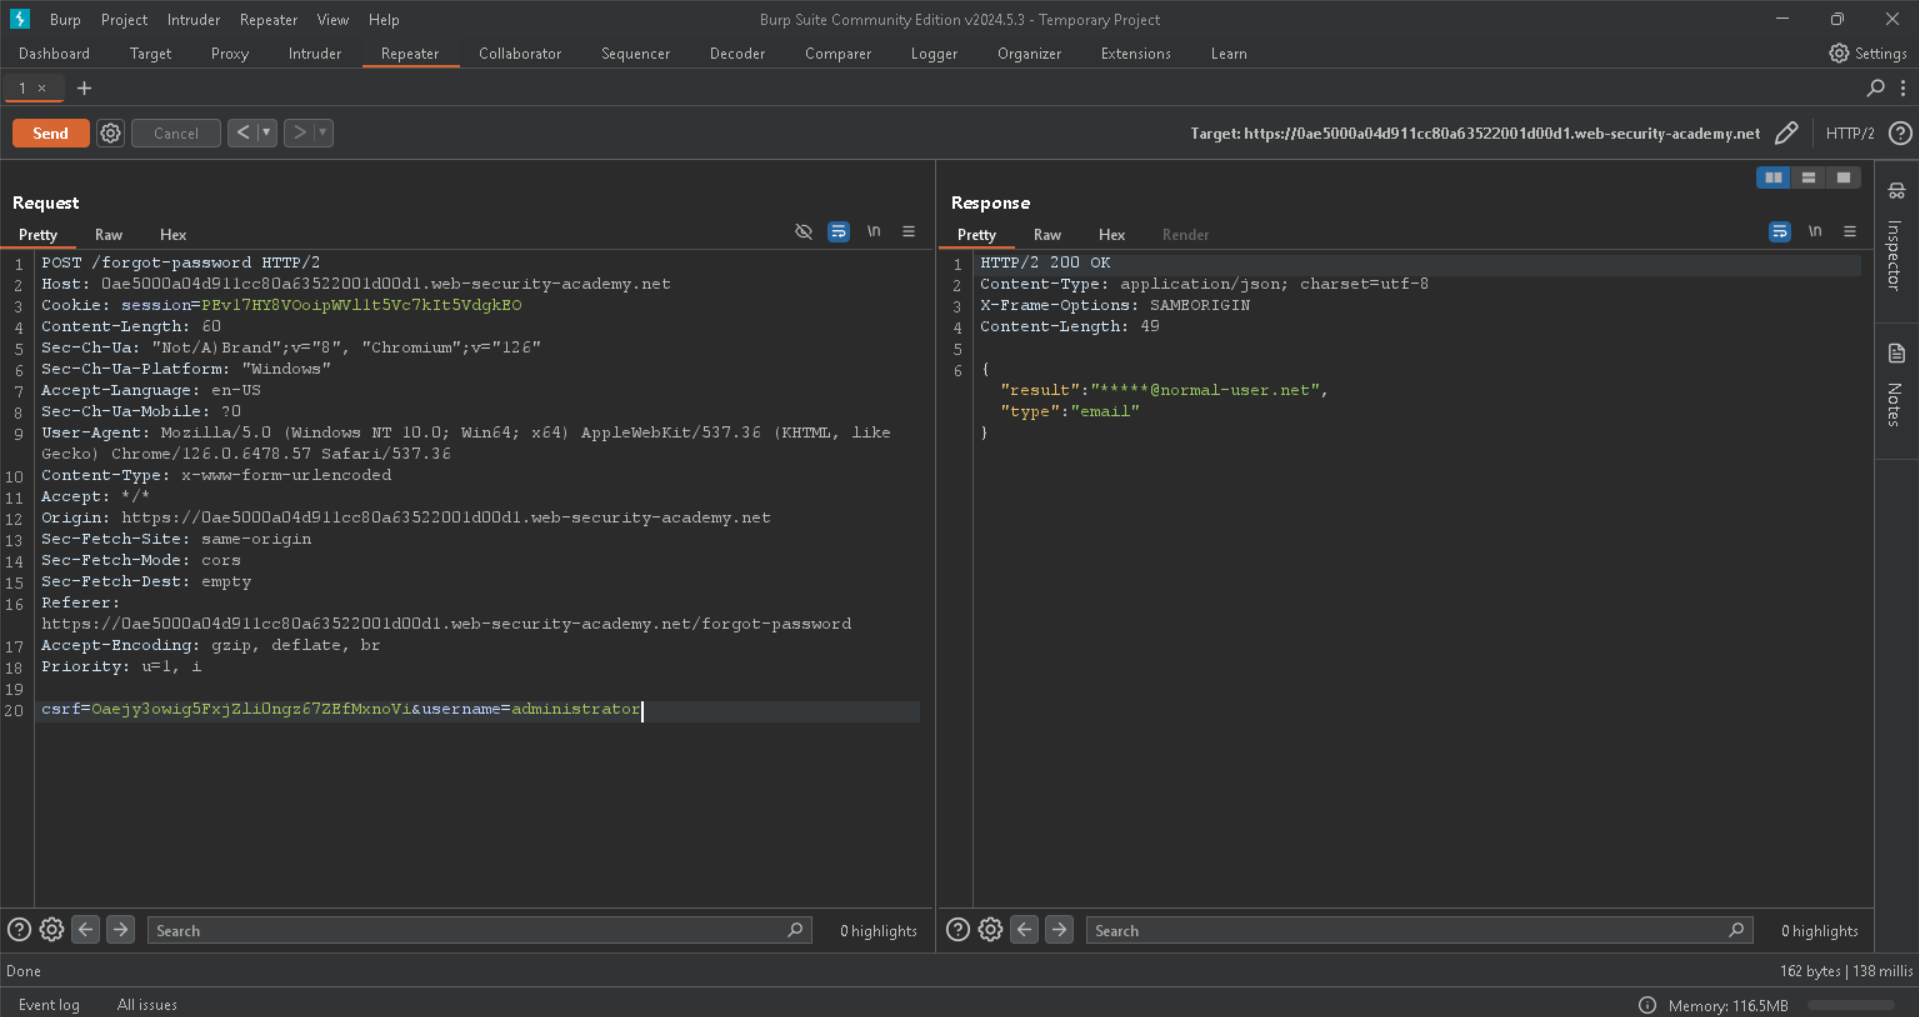Open Repeater send options gear icon

[x=111, y=133]
